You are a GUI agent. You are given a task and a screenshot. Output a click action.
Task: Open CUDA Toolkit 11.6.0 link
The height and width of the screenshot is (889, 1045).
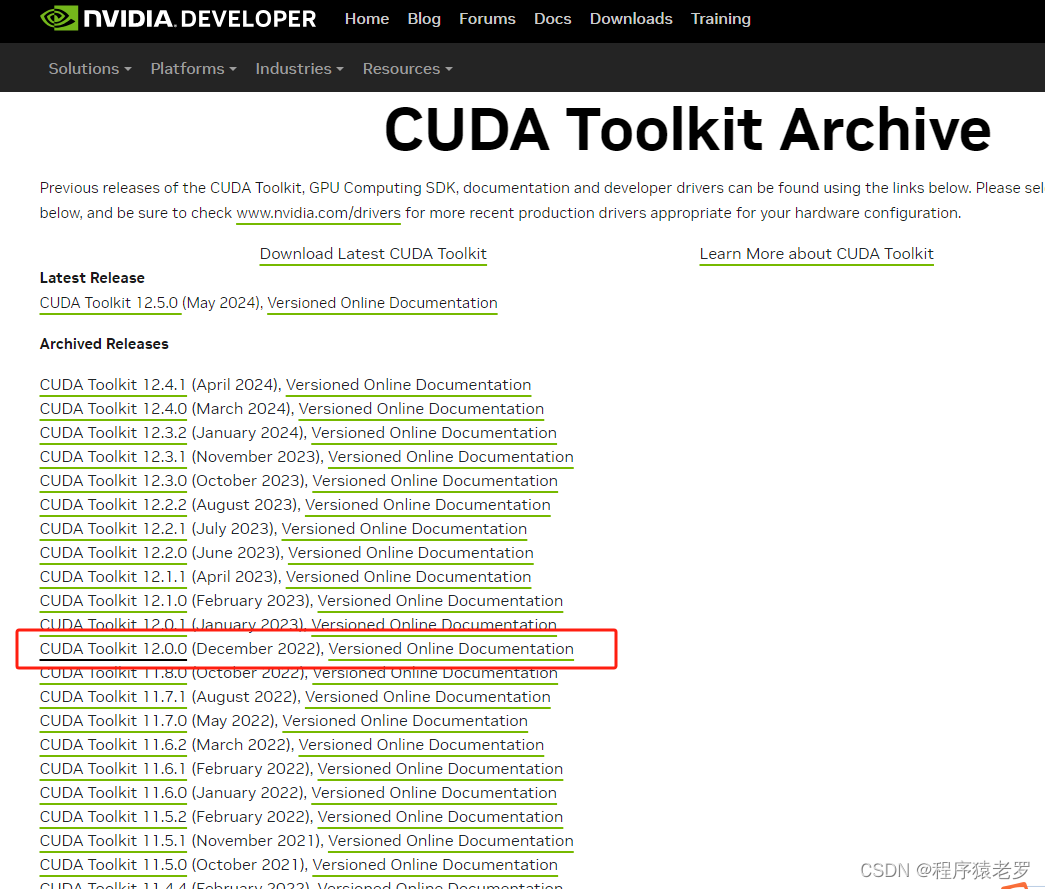click(113, 793)
